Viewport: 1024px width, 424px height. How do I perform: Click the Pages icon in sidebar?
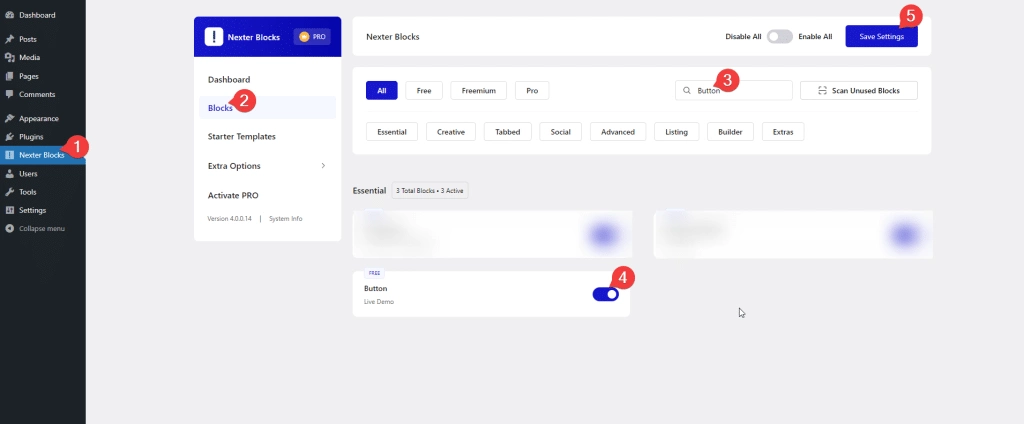9,76
